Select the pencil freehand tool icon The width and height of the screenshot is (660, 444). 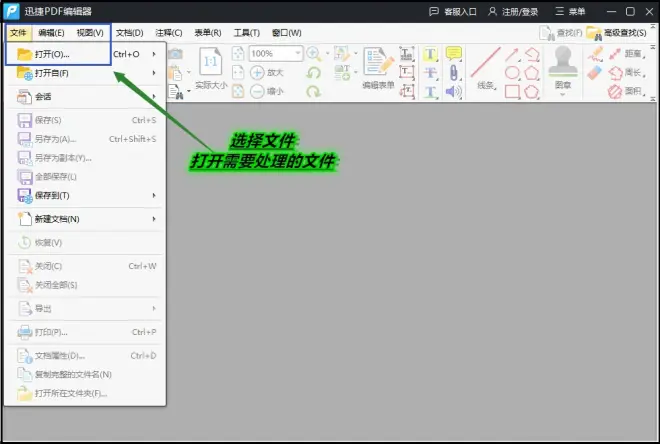[595, 54]
